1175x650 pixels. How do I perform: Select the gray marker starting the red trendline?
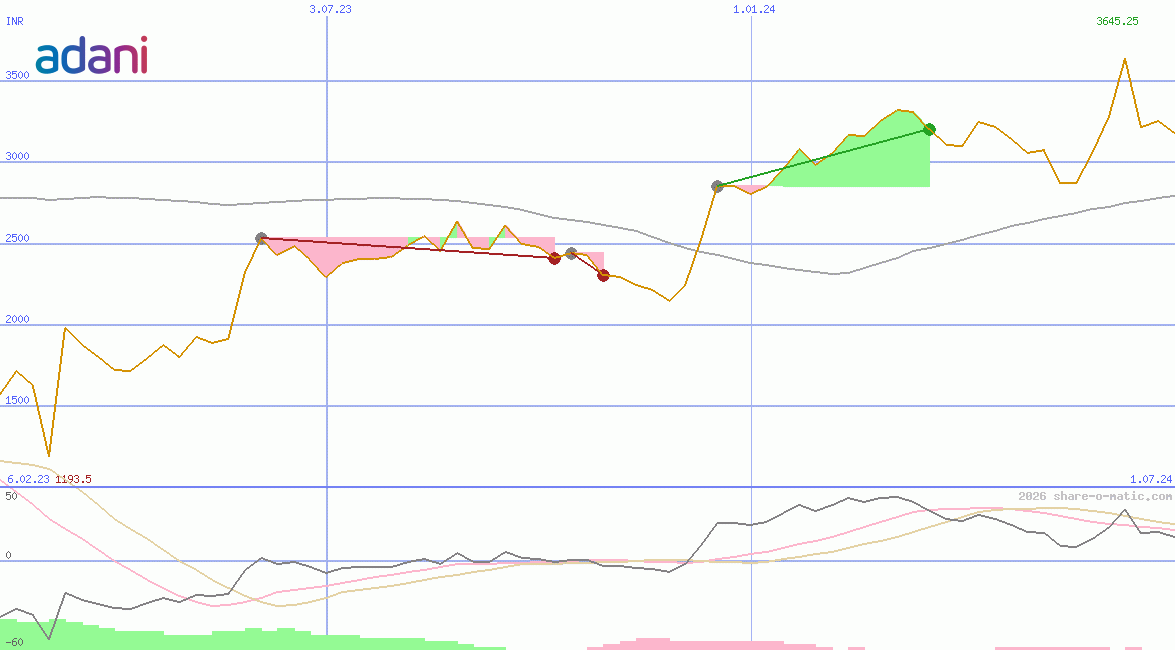pos(261,238)
